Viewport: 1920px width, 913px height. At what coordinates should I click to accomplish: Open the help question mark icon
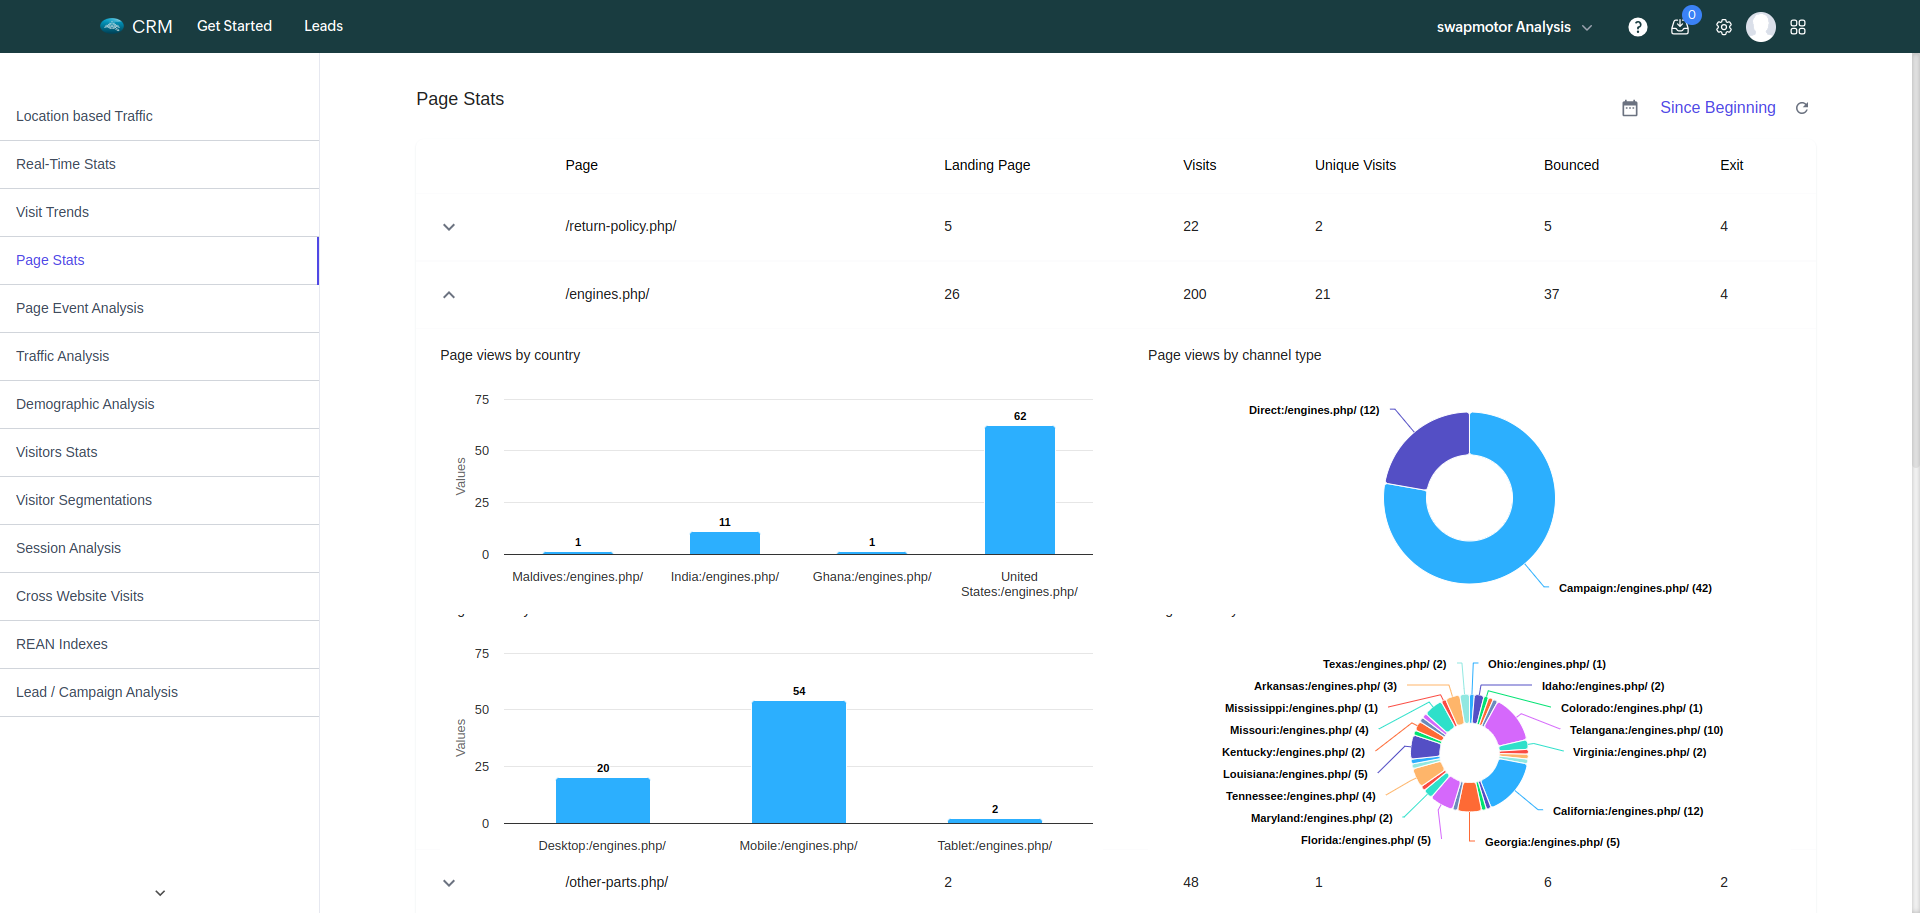[1637, 27]
